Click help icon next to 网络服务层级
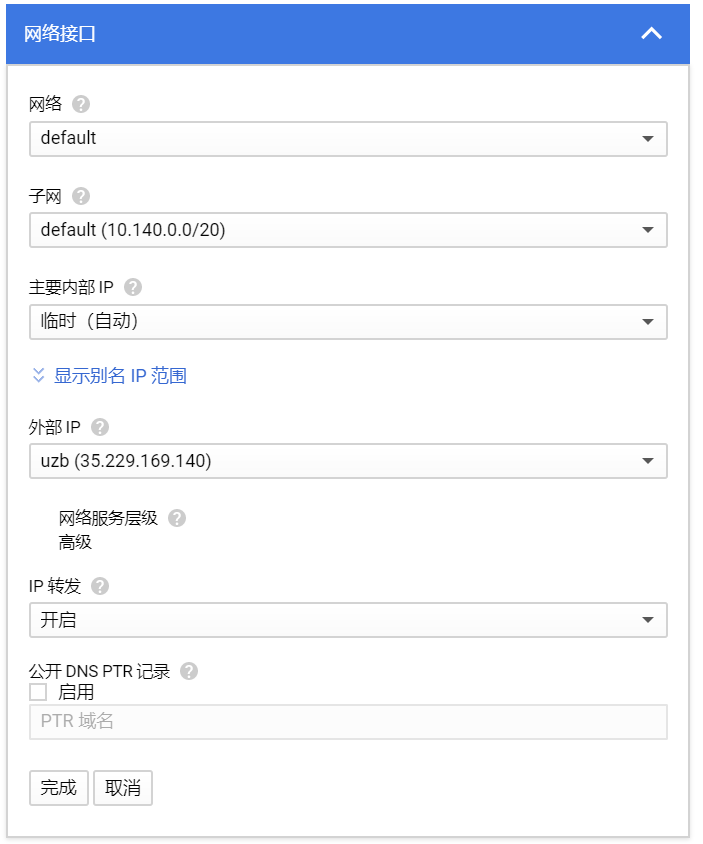The width and height of the screenshot is (703, 844). tap(177, 518)
